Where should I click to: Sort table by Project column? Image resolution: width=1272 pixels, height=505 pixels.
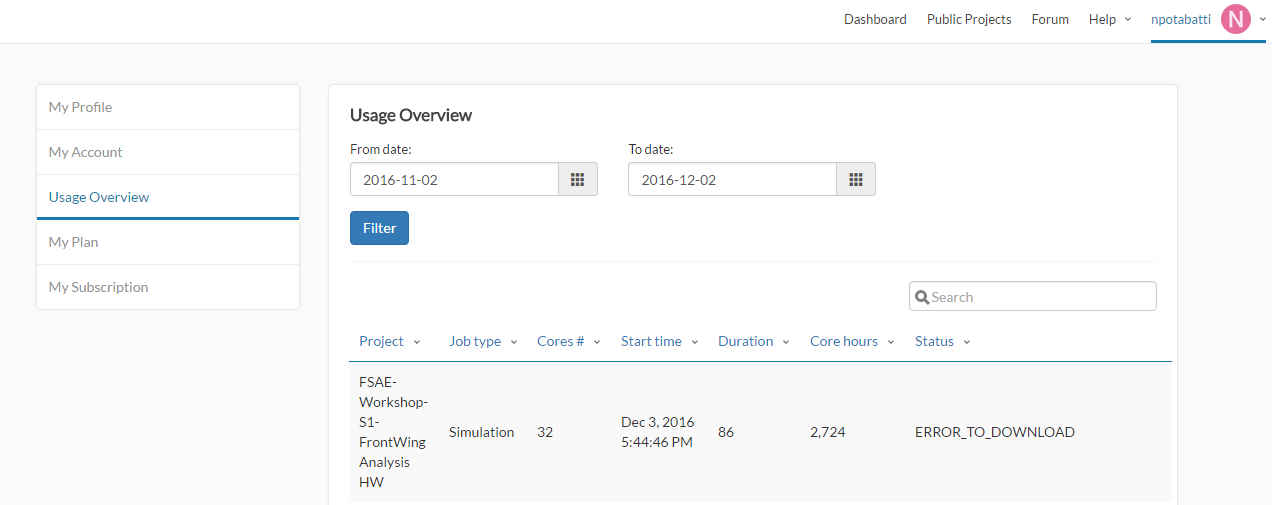[x=389, y=341]
